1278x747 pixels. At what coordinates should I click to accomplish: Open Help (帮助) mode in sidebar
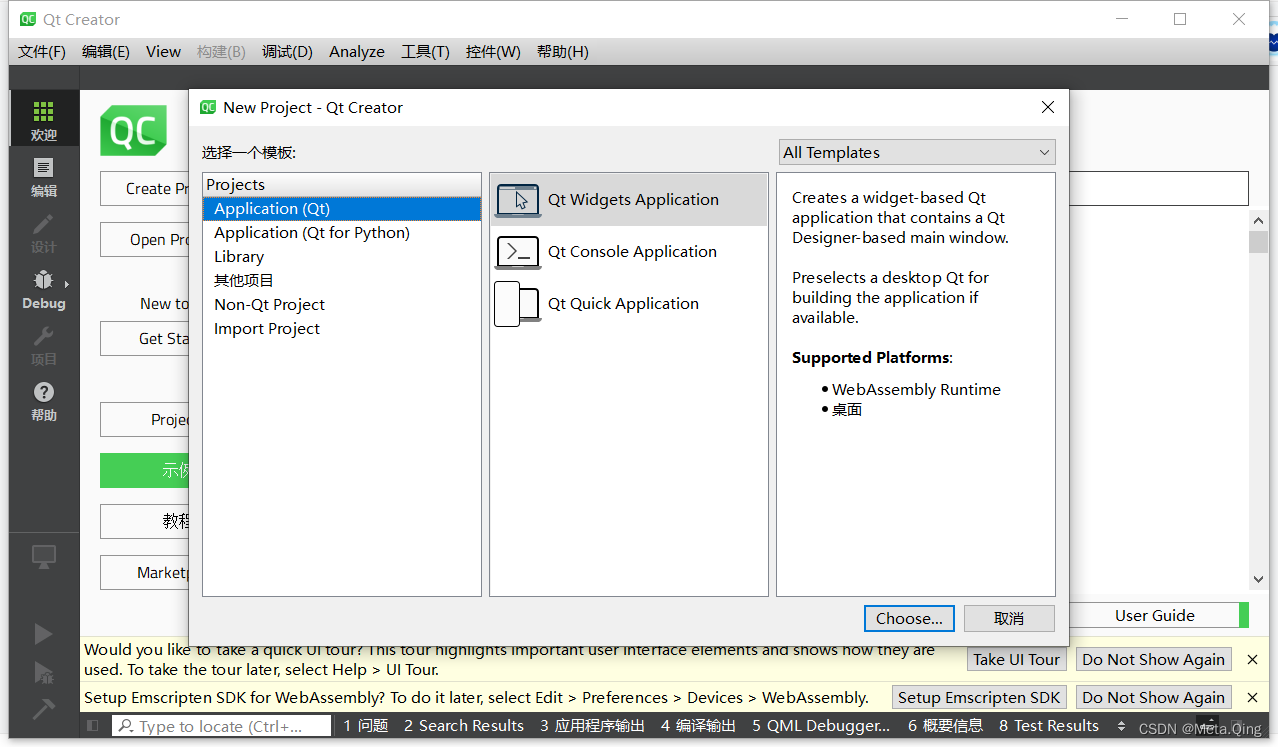coord(44,401)
